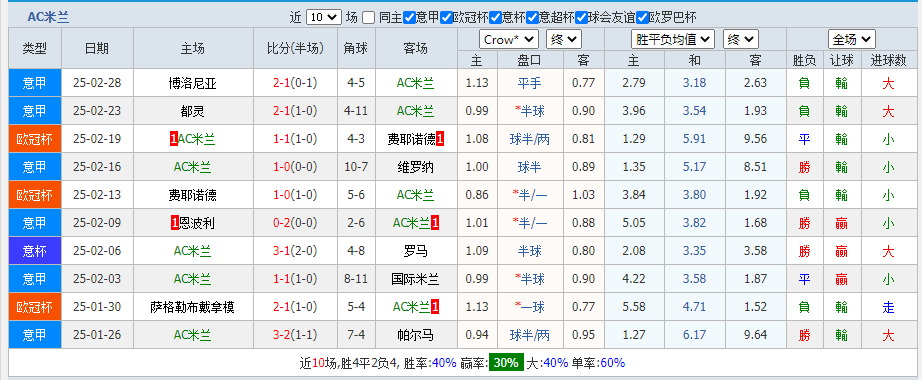Click the 走 result in 25-01-30 row
Viewport: 922px width, 380px height.
tap(888, 307)
